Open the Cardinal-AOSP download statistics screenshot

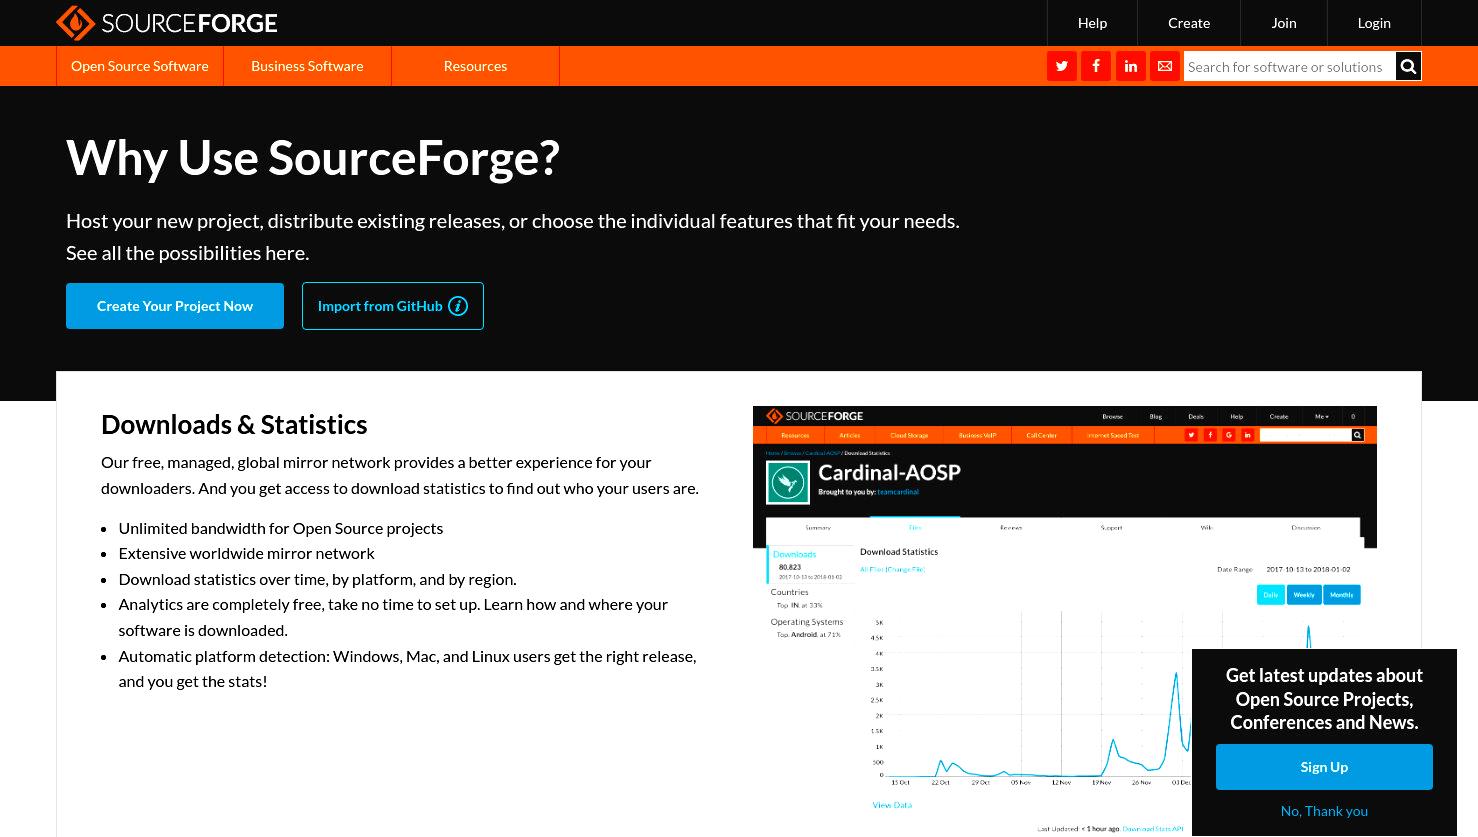(x=1064, y=620)
